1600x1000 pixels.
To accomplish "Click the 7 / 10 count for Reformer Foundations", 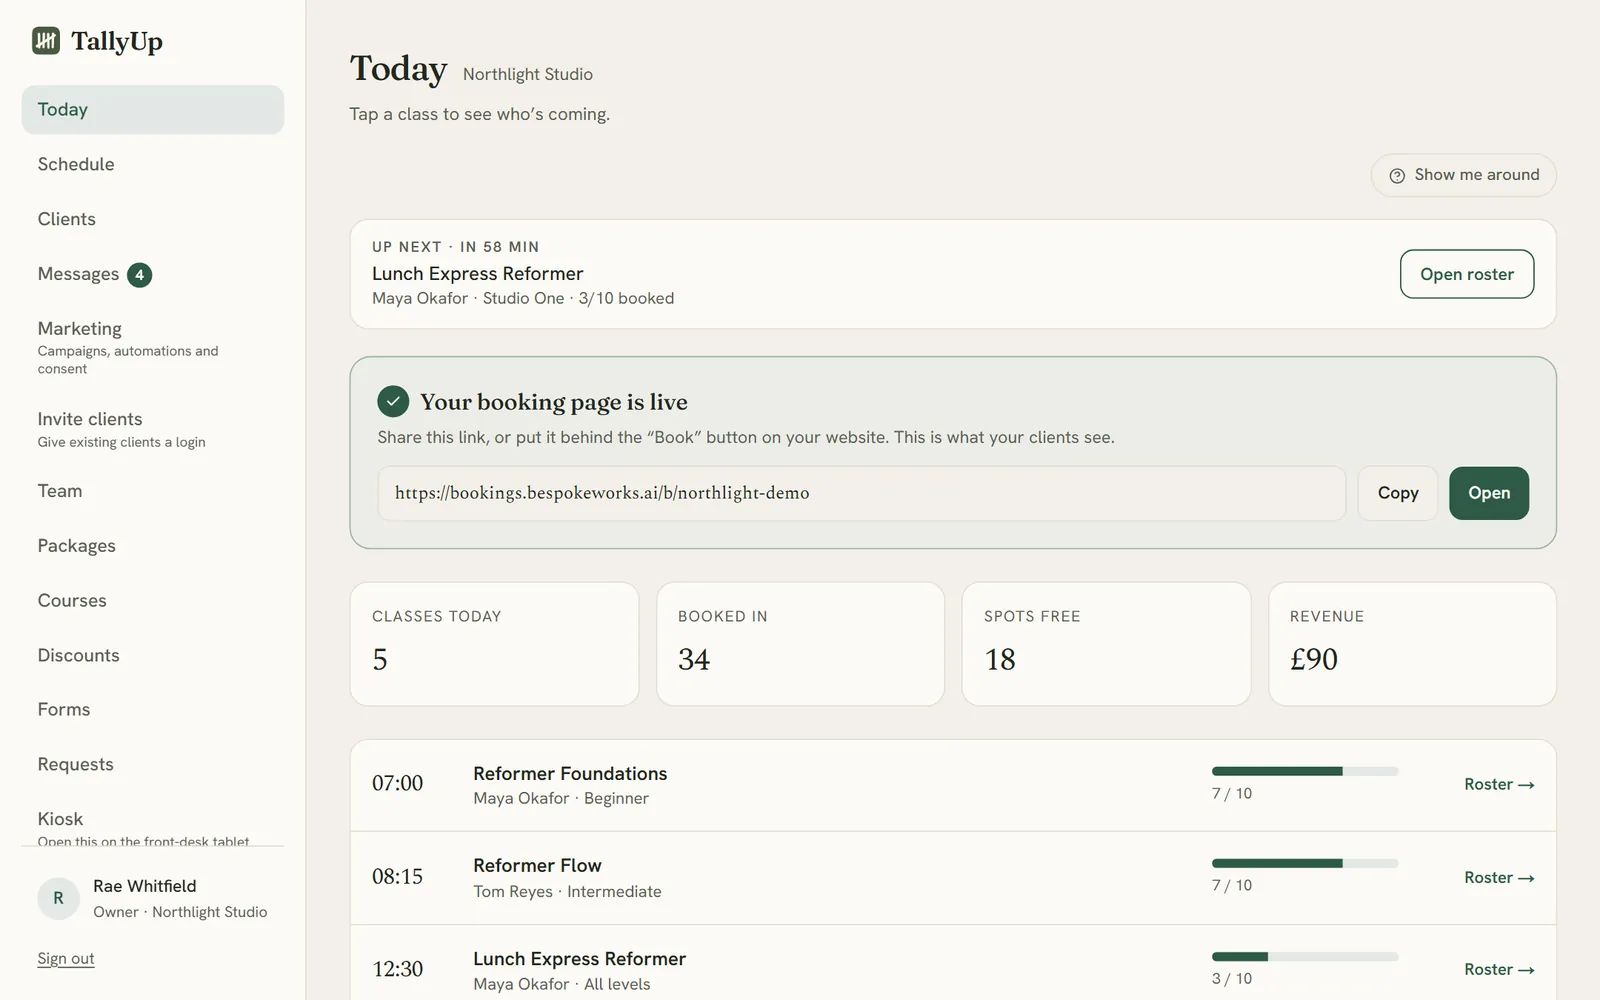I will coord(1232,794).
